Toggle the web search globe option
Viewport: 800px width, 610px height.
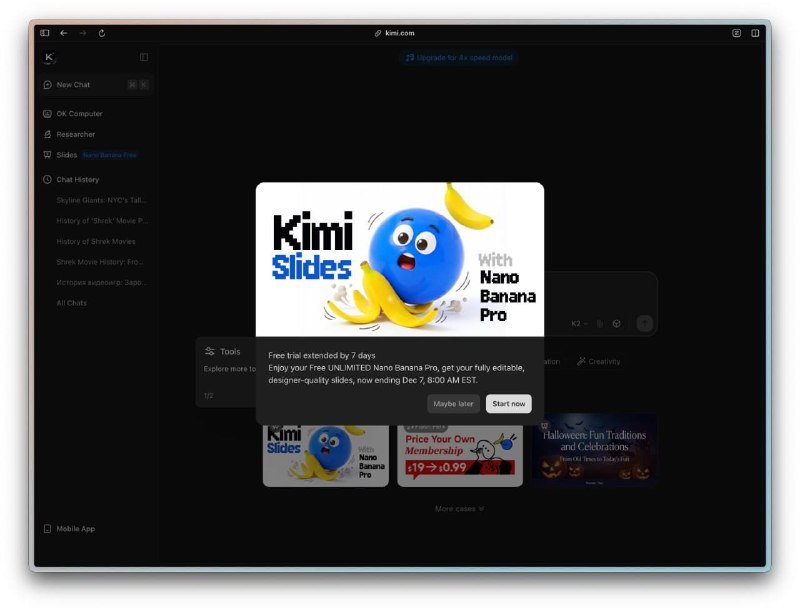pos(617,323)
